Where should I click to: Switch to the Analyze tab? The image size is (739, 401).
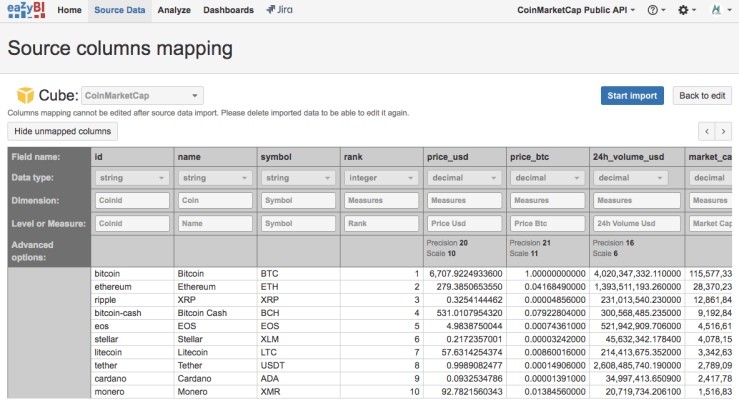click(x=174, y=10)
